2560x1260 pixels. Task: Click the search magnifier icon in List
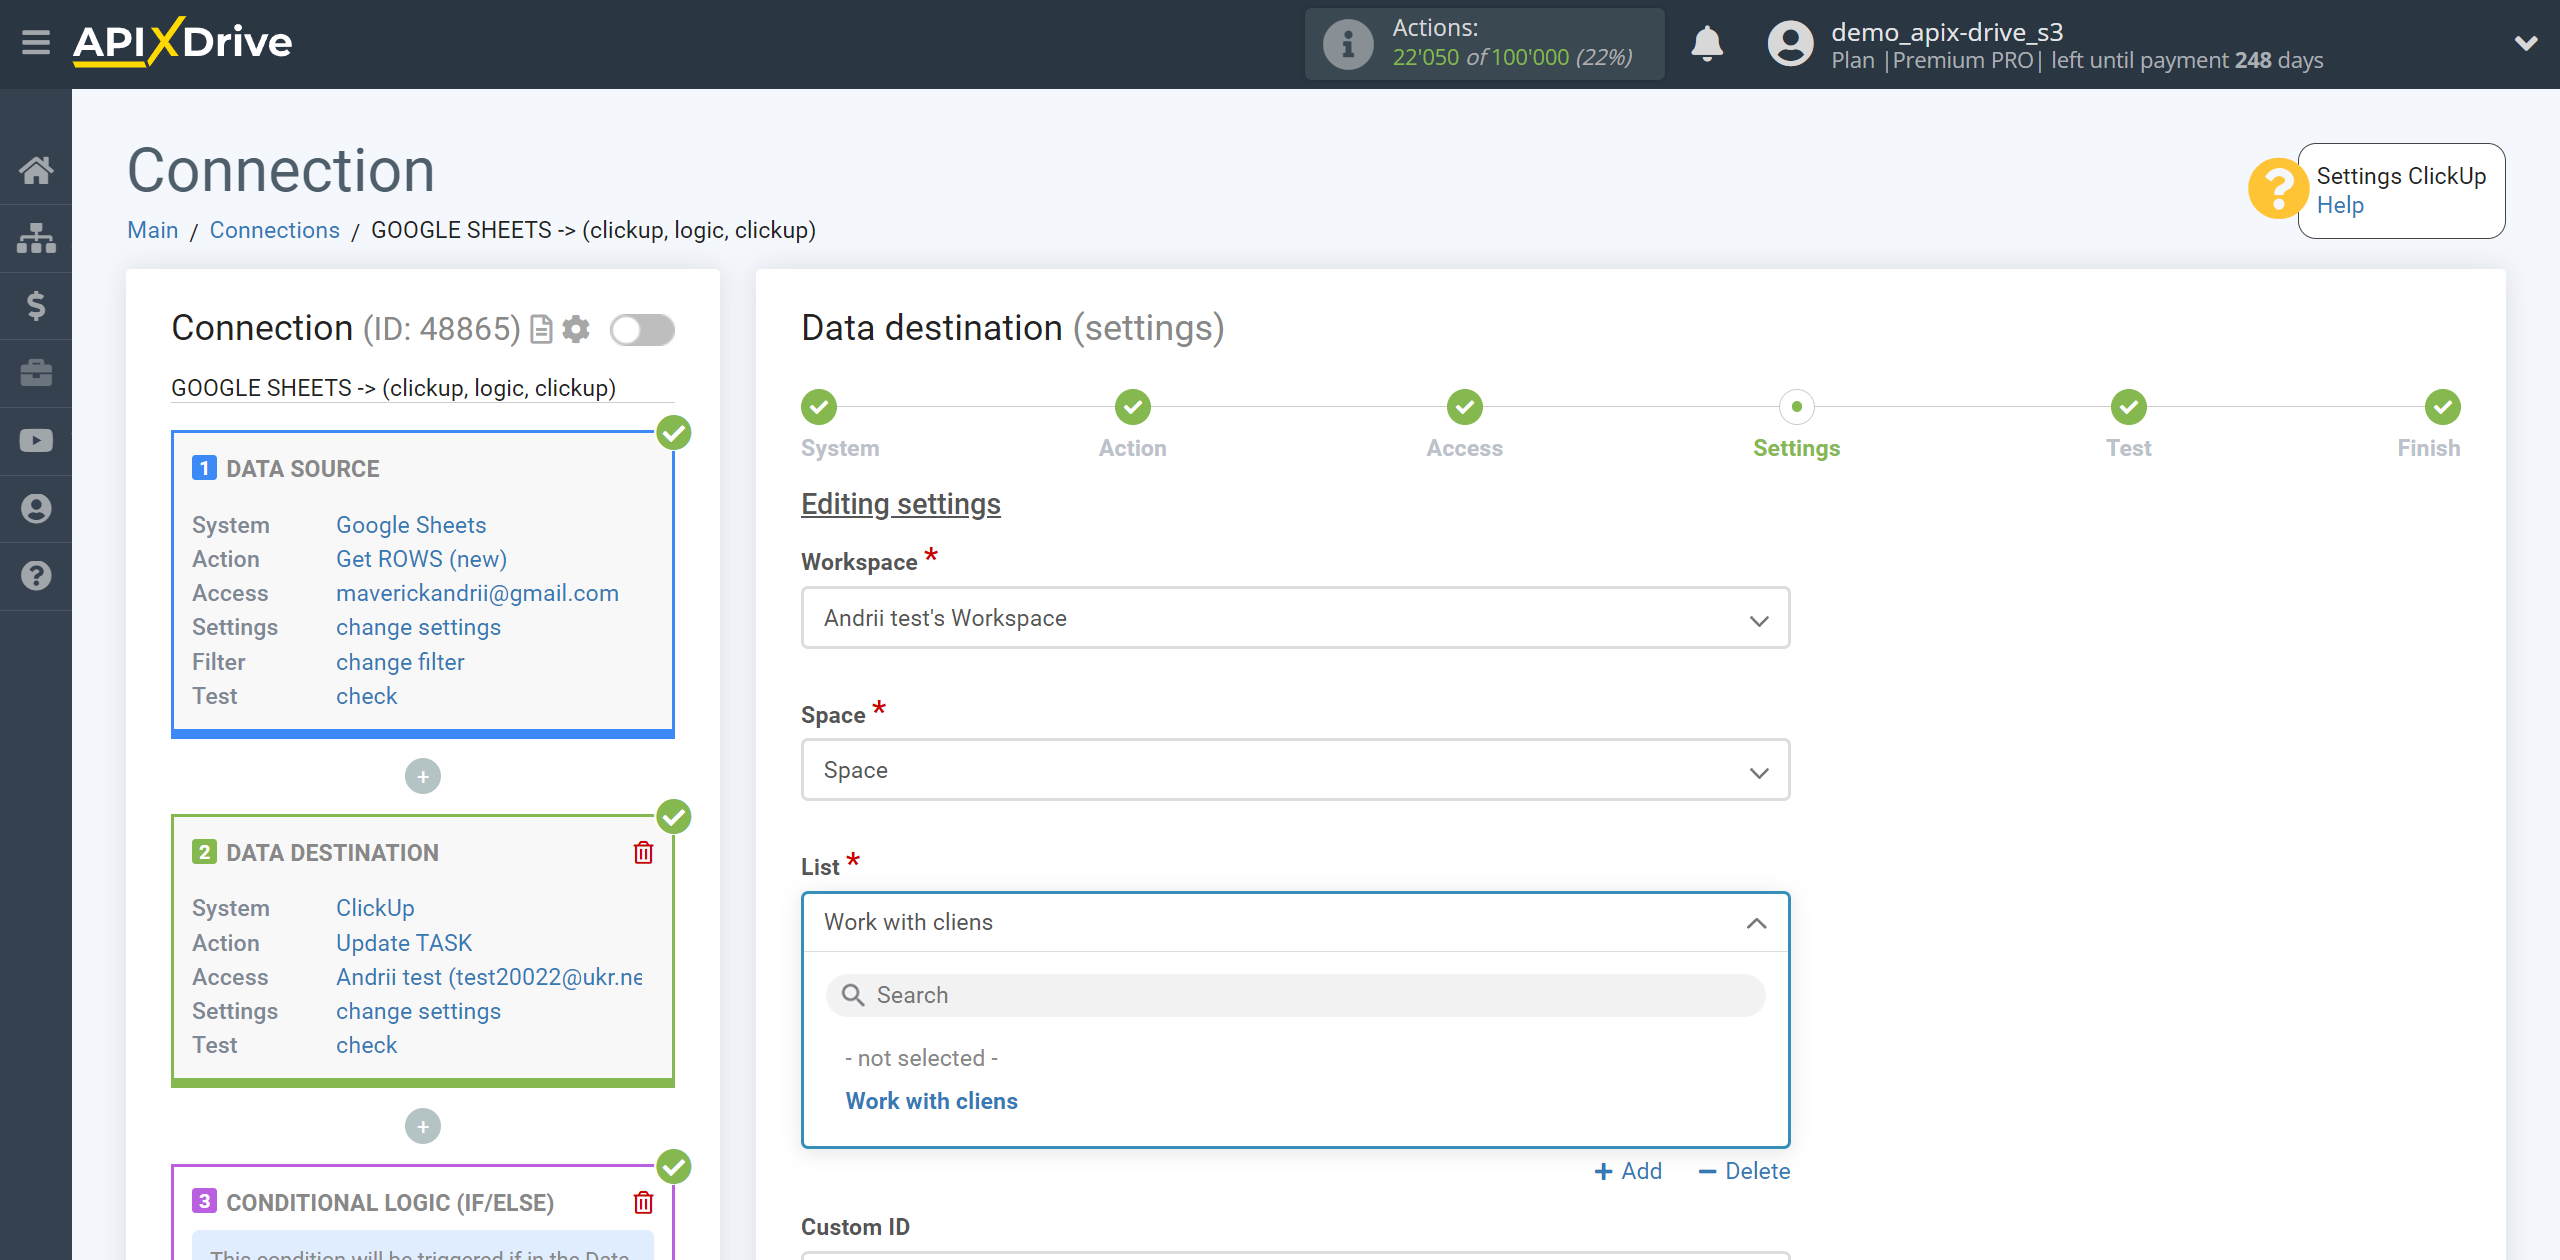[x=852, y=995]
